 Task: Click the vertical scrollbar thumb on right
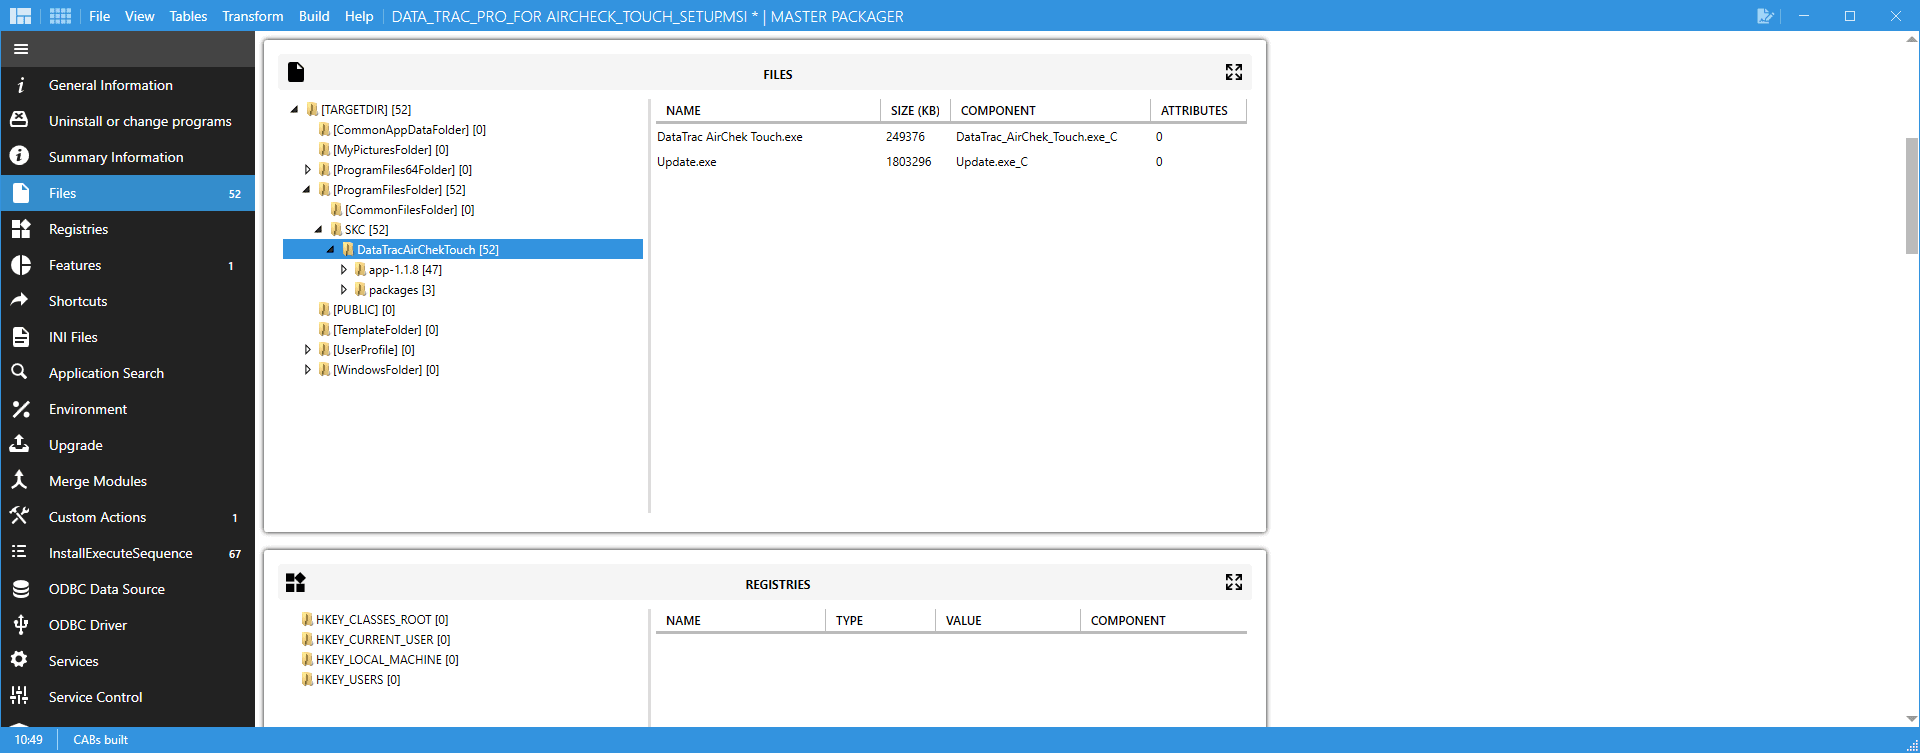(x=1911, y=195)
